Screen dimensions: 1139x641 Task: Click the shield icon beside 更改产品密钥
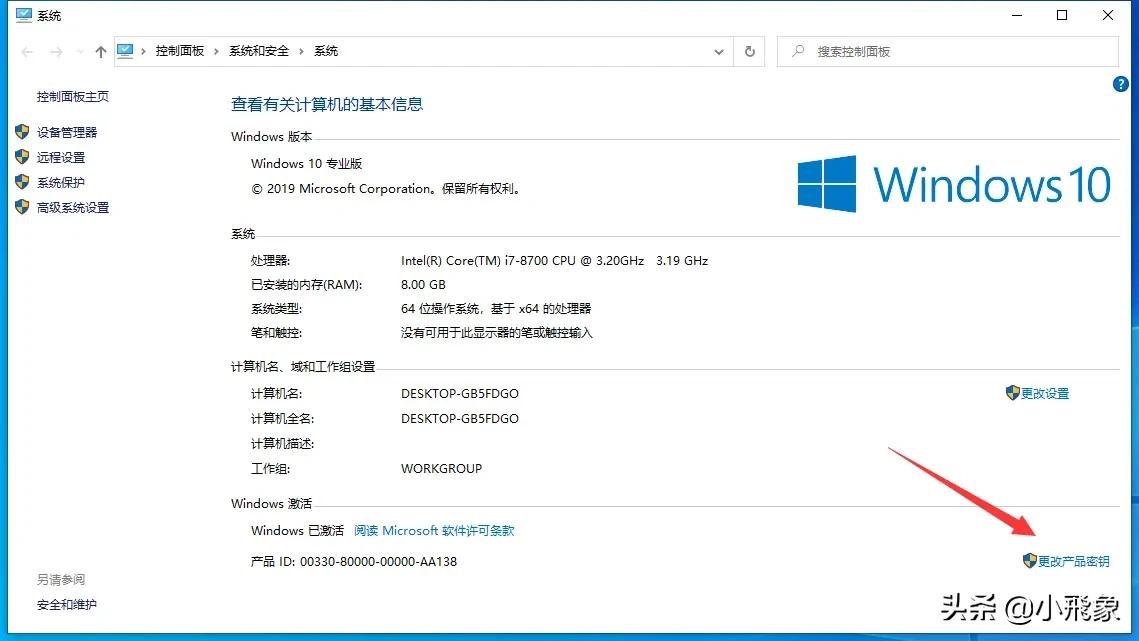[x=1029, y=561]
